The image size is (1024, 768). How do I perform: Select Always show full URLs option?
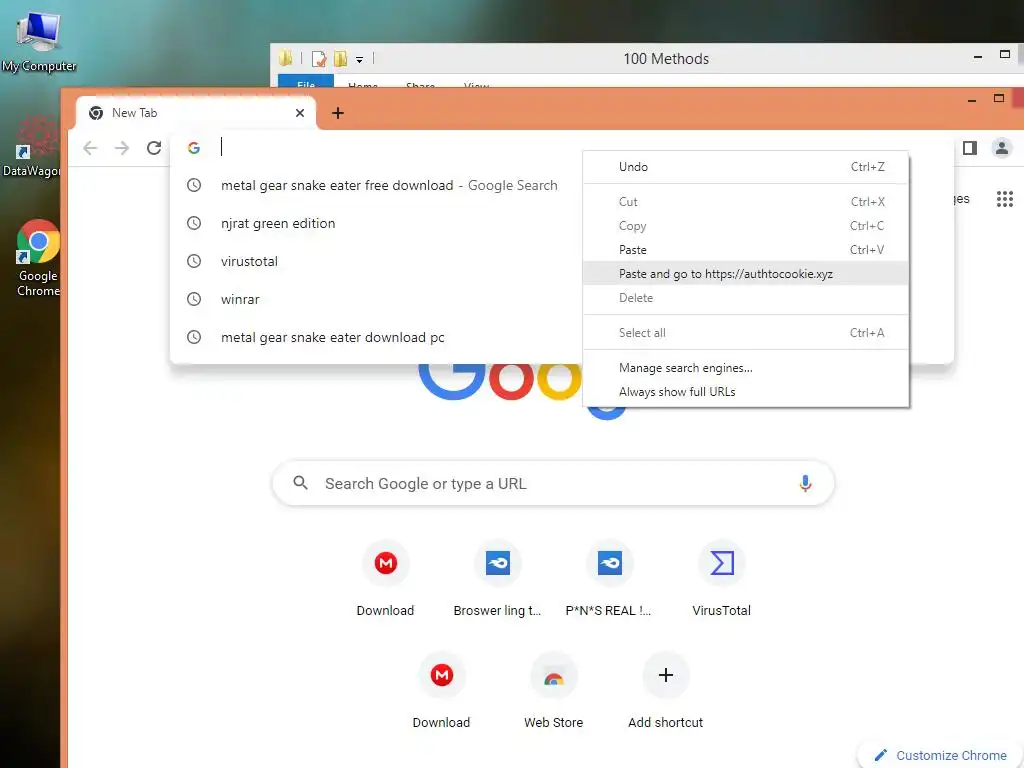(x=745, y=392)
